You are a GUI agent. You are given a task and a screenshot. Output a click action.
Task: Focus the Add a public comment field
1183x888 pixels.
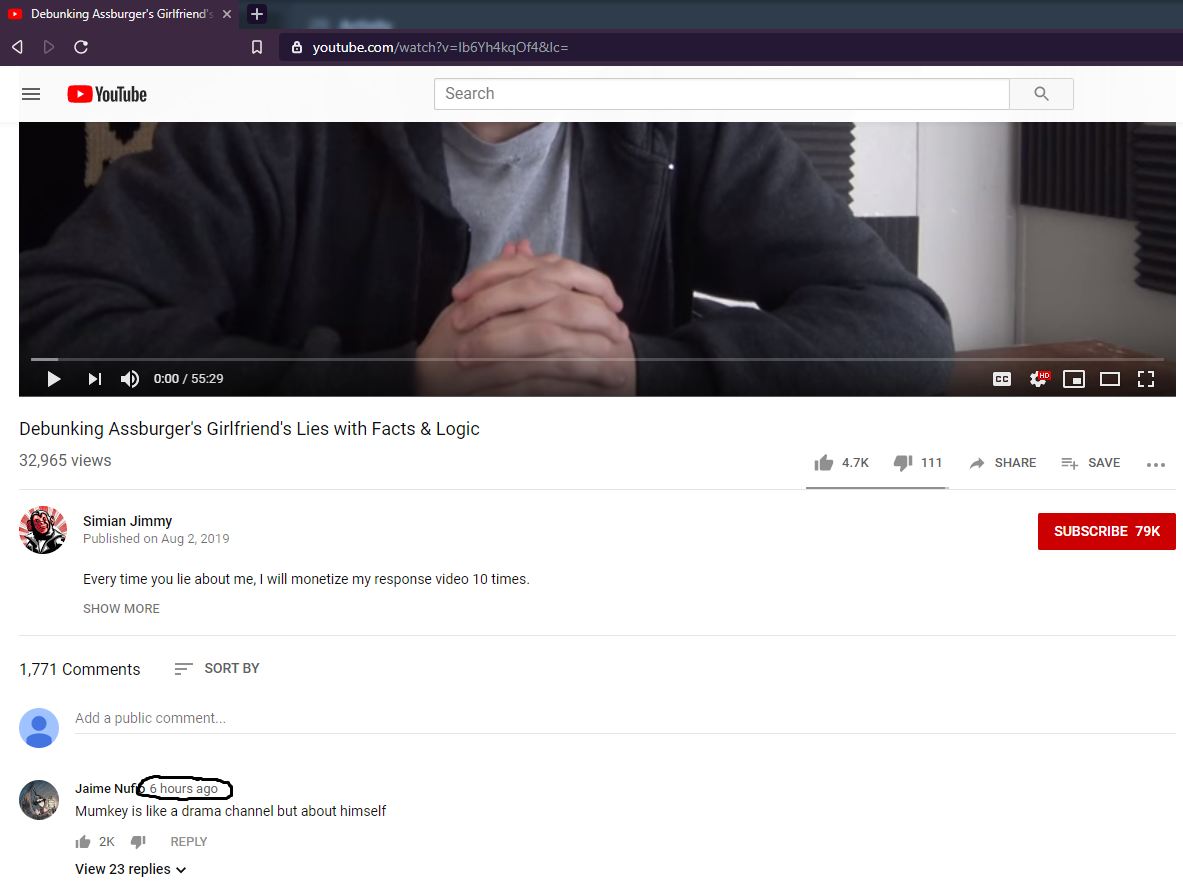click(x=625, y=718)
